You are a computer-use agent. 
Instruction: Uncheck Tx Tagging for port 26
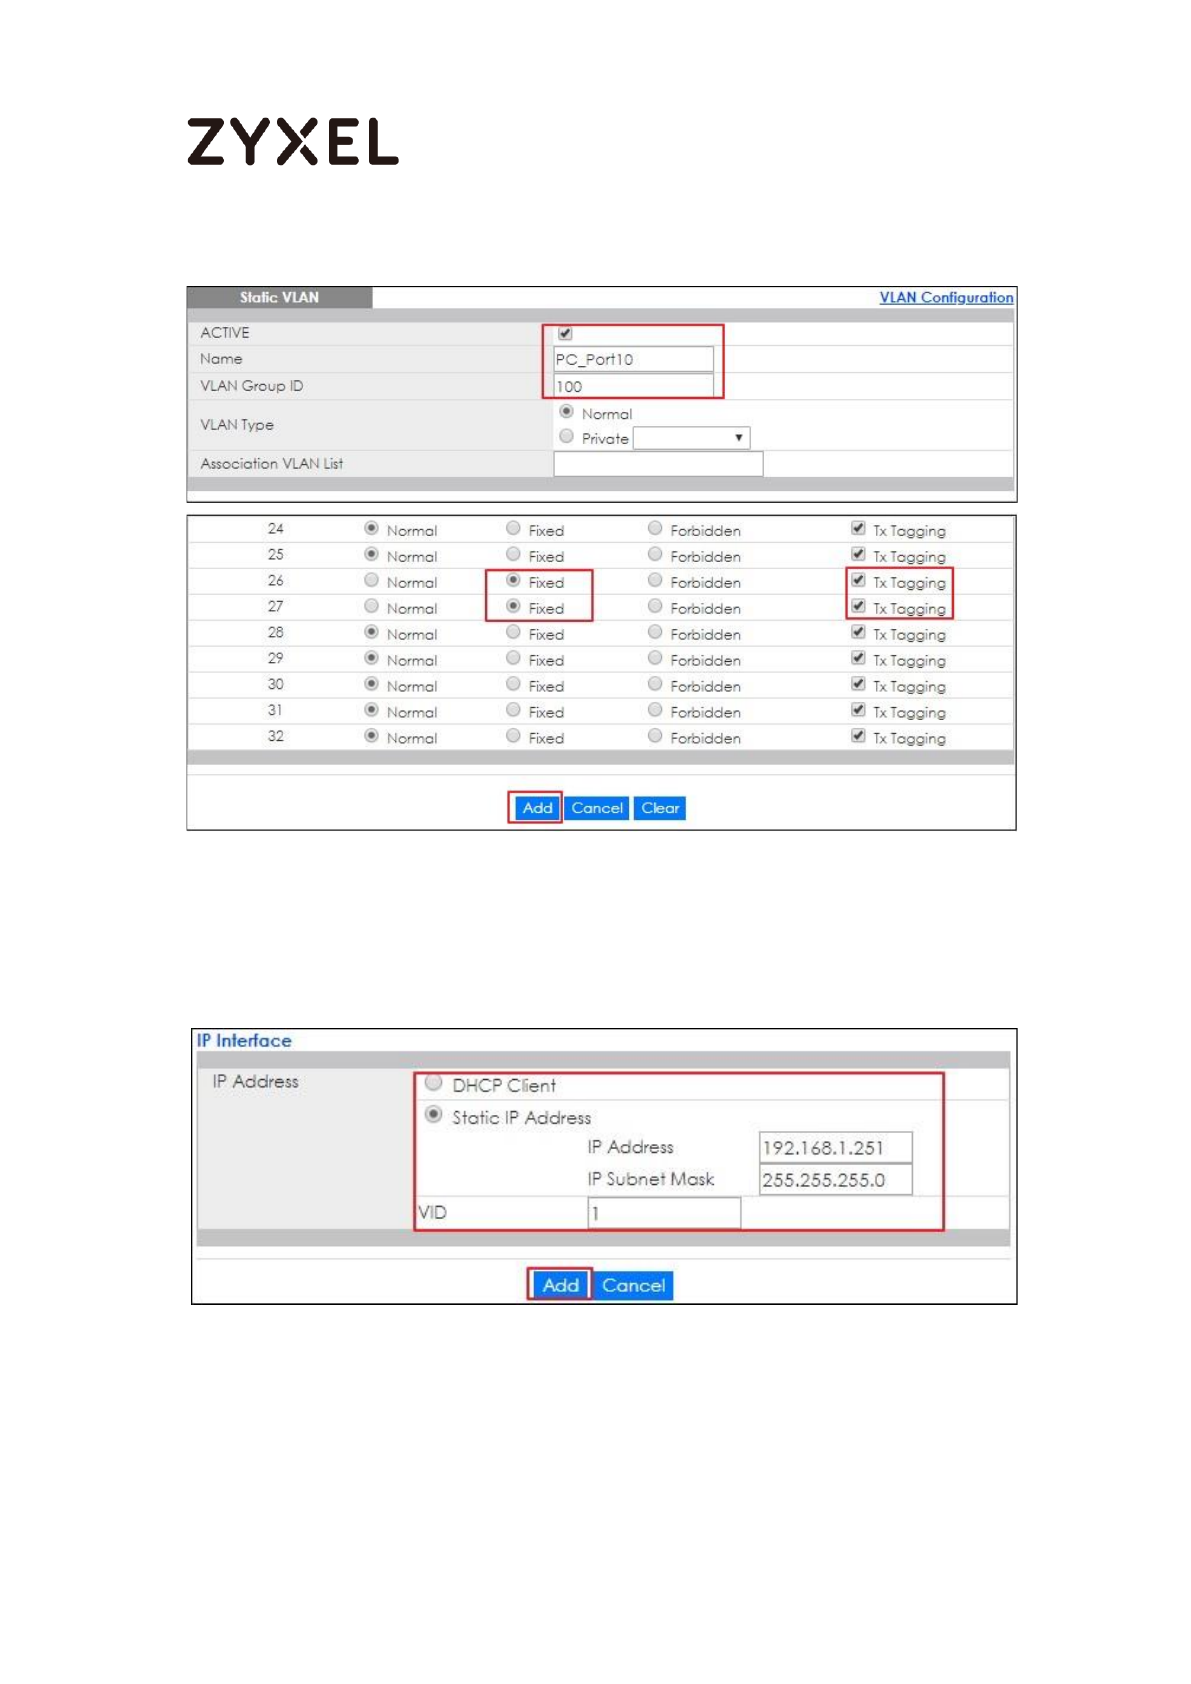pyautogui.click(x=858, y=580)
